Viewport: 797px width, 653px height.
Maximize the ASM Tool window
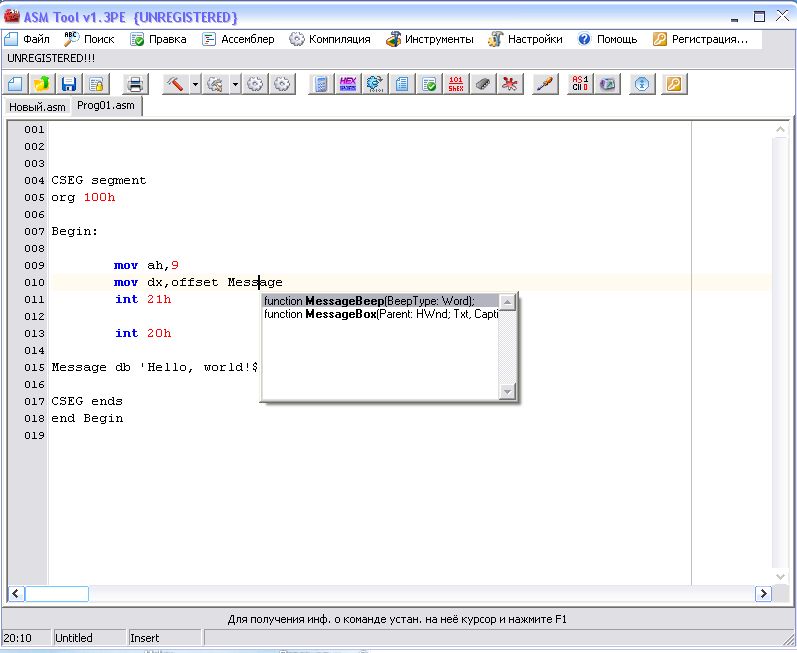click(759, 16)
